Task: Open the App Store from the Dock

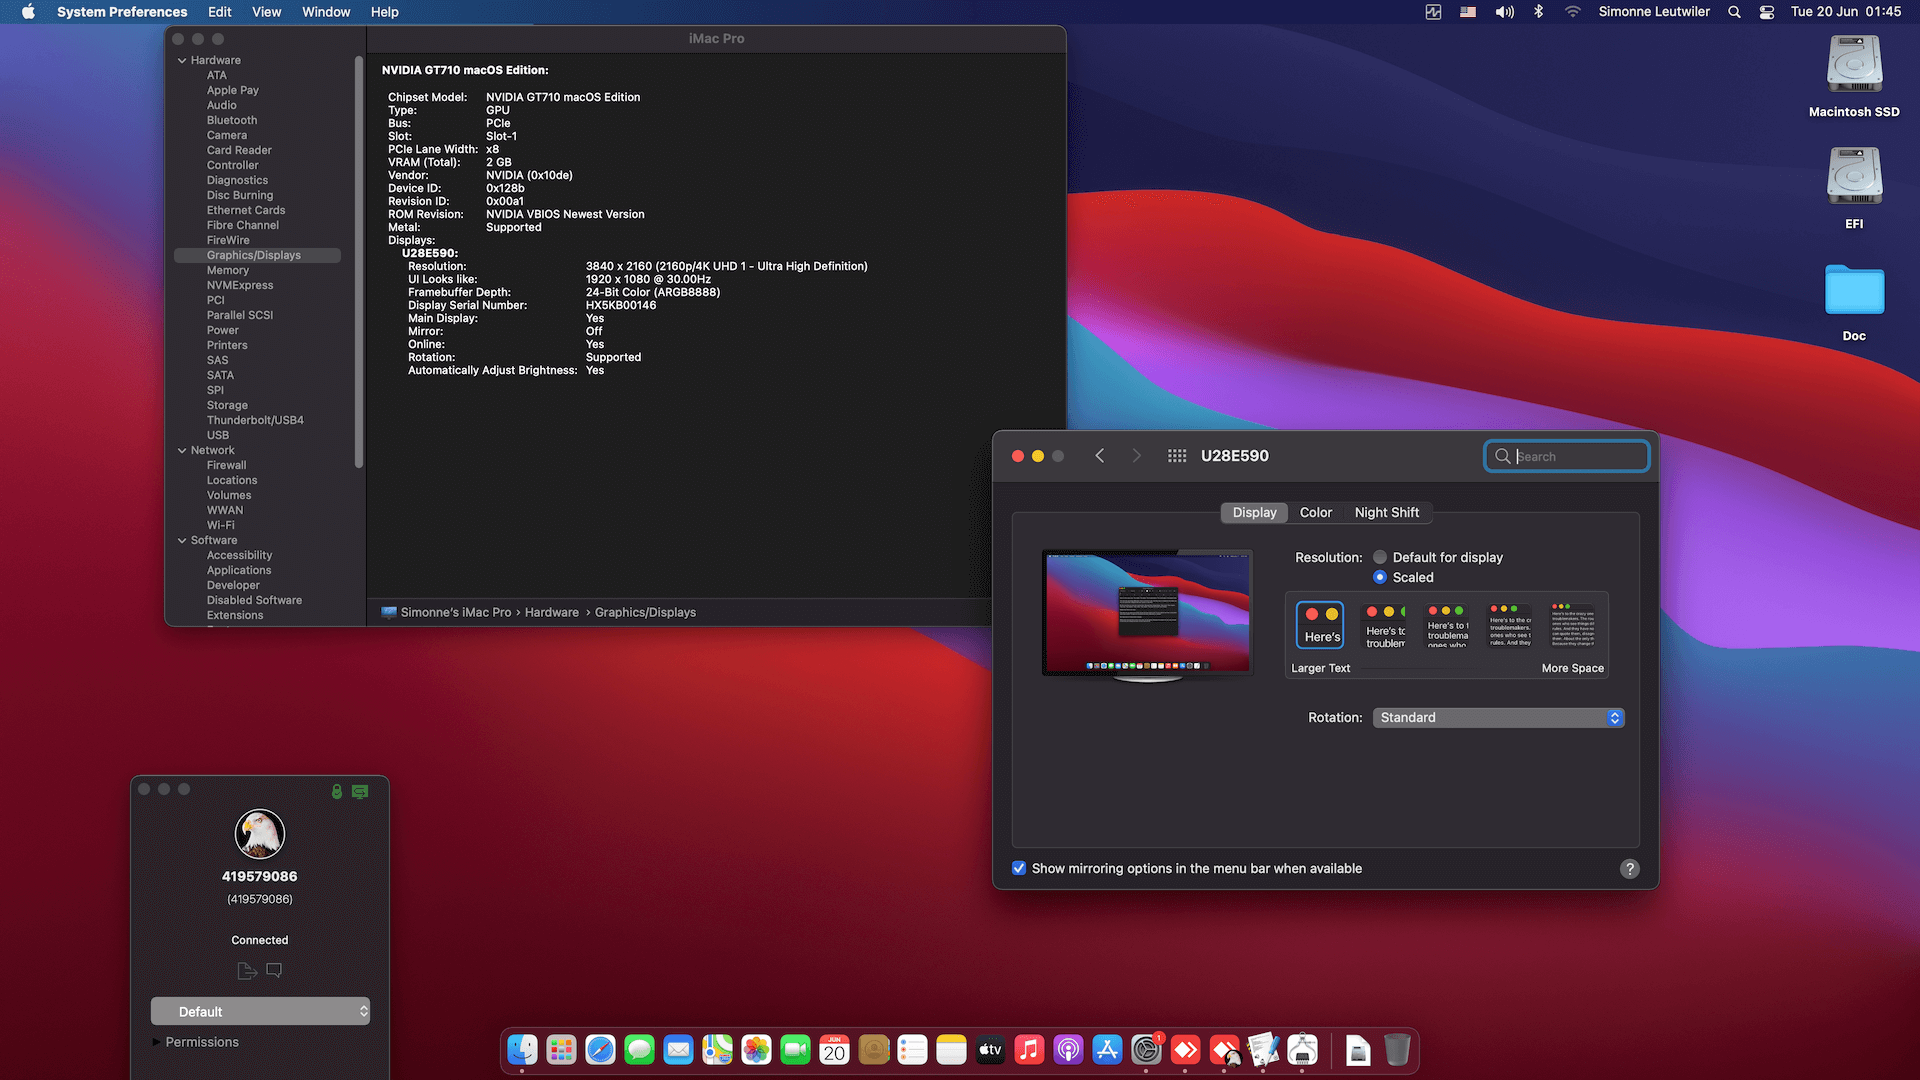Action: coord(1107,1050)
